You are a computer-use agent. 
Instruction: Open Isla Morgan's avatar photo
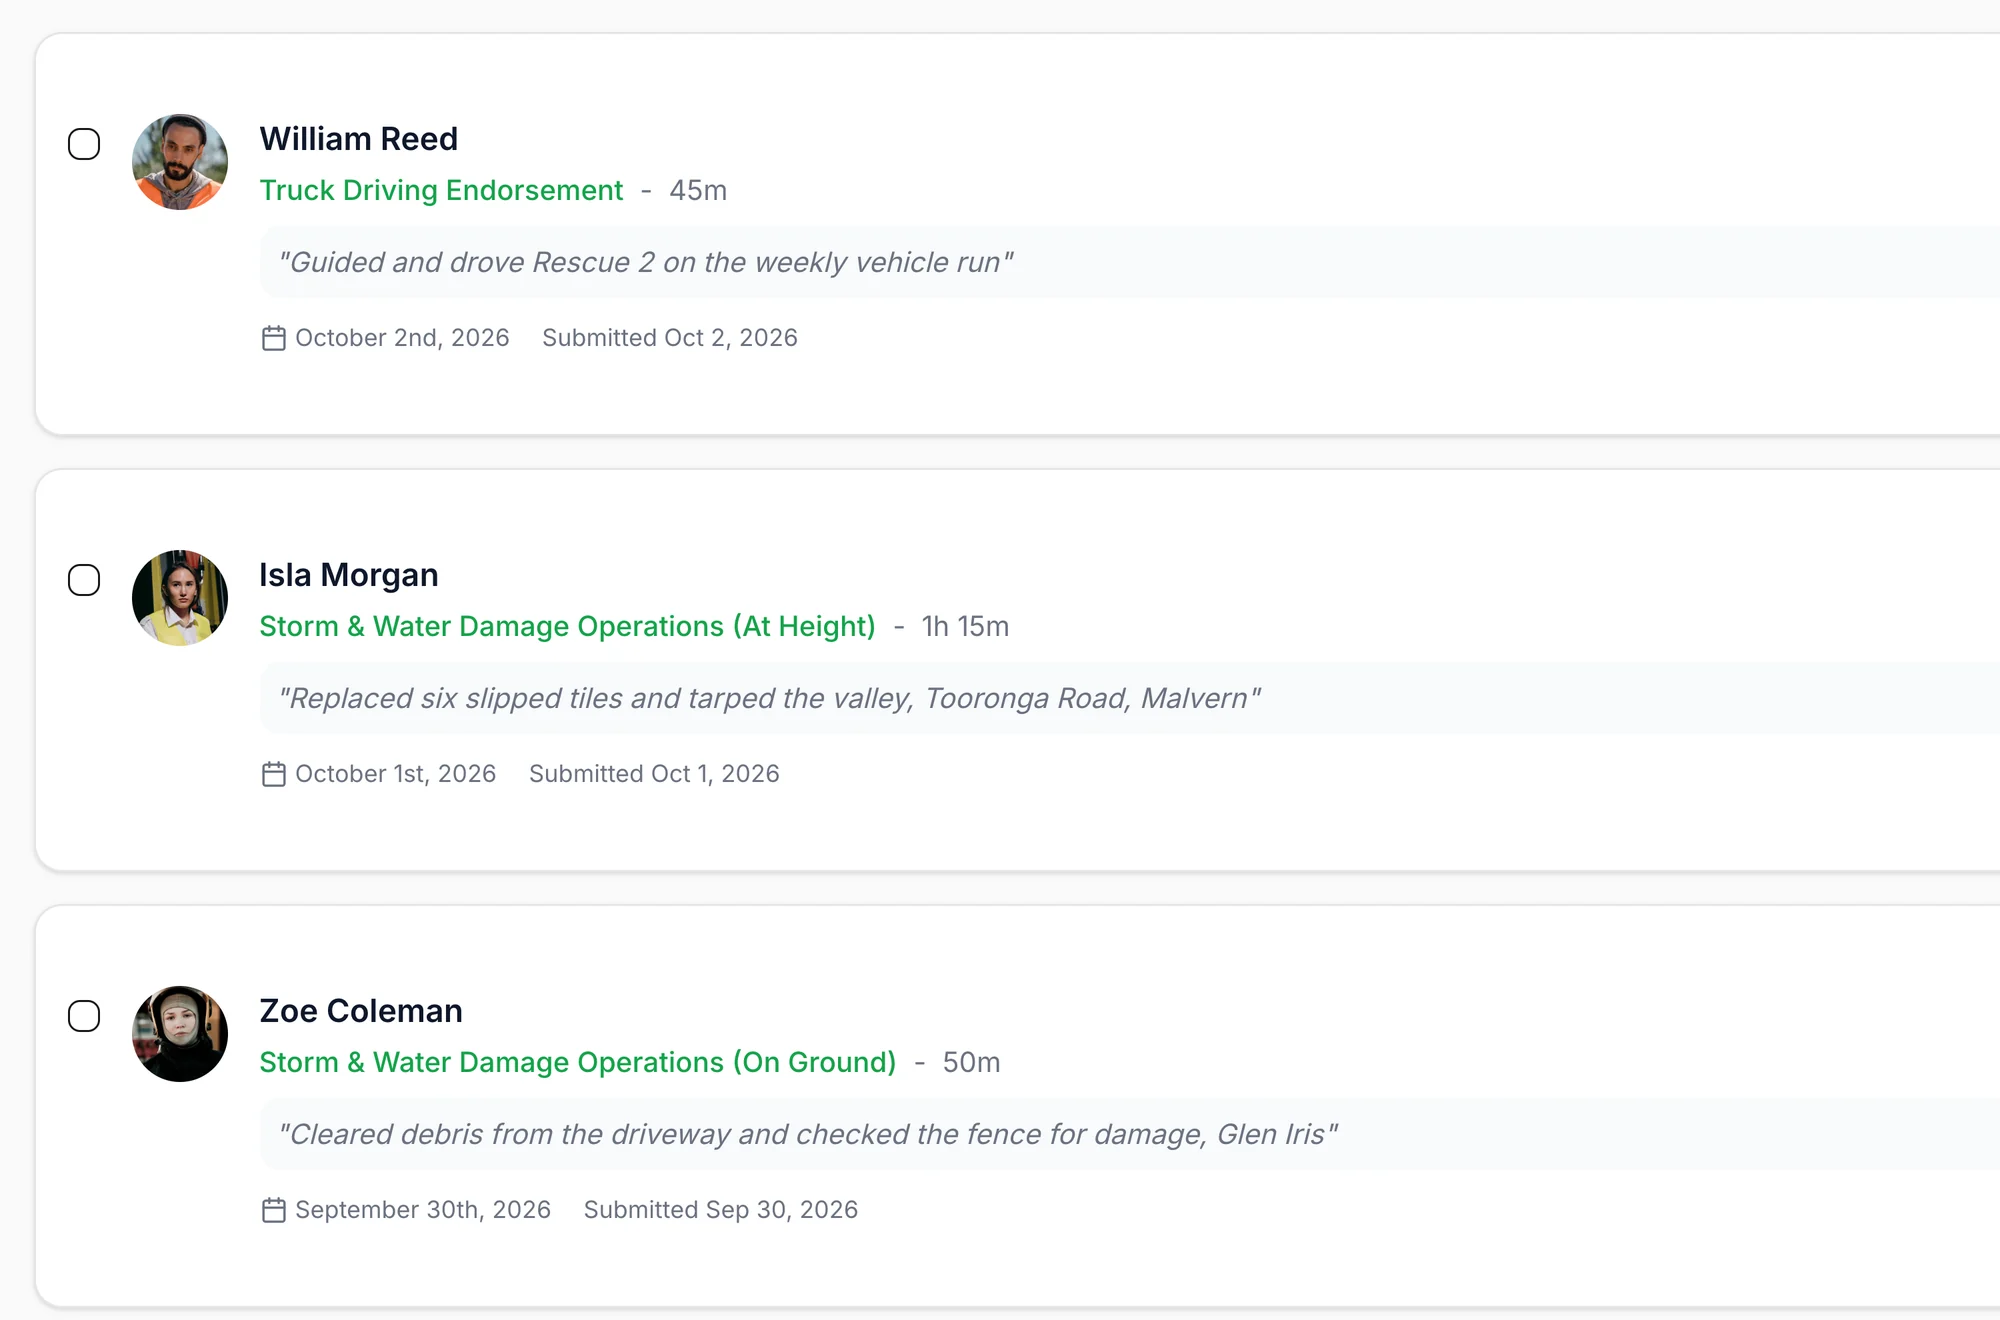[x=180, y=598]
